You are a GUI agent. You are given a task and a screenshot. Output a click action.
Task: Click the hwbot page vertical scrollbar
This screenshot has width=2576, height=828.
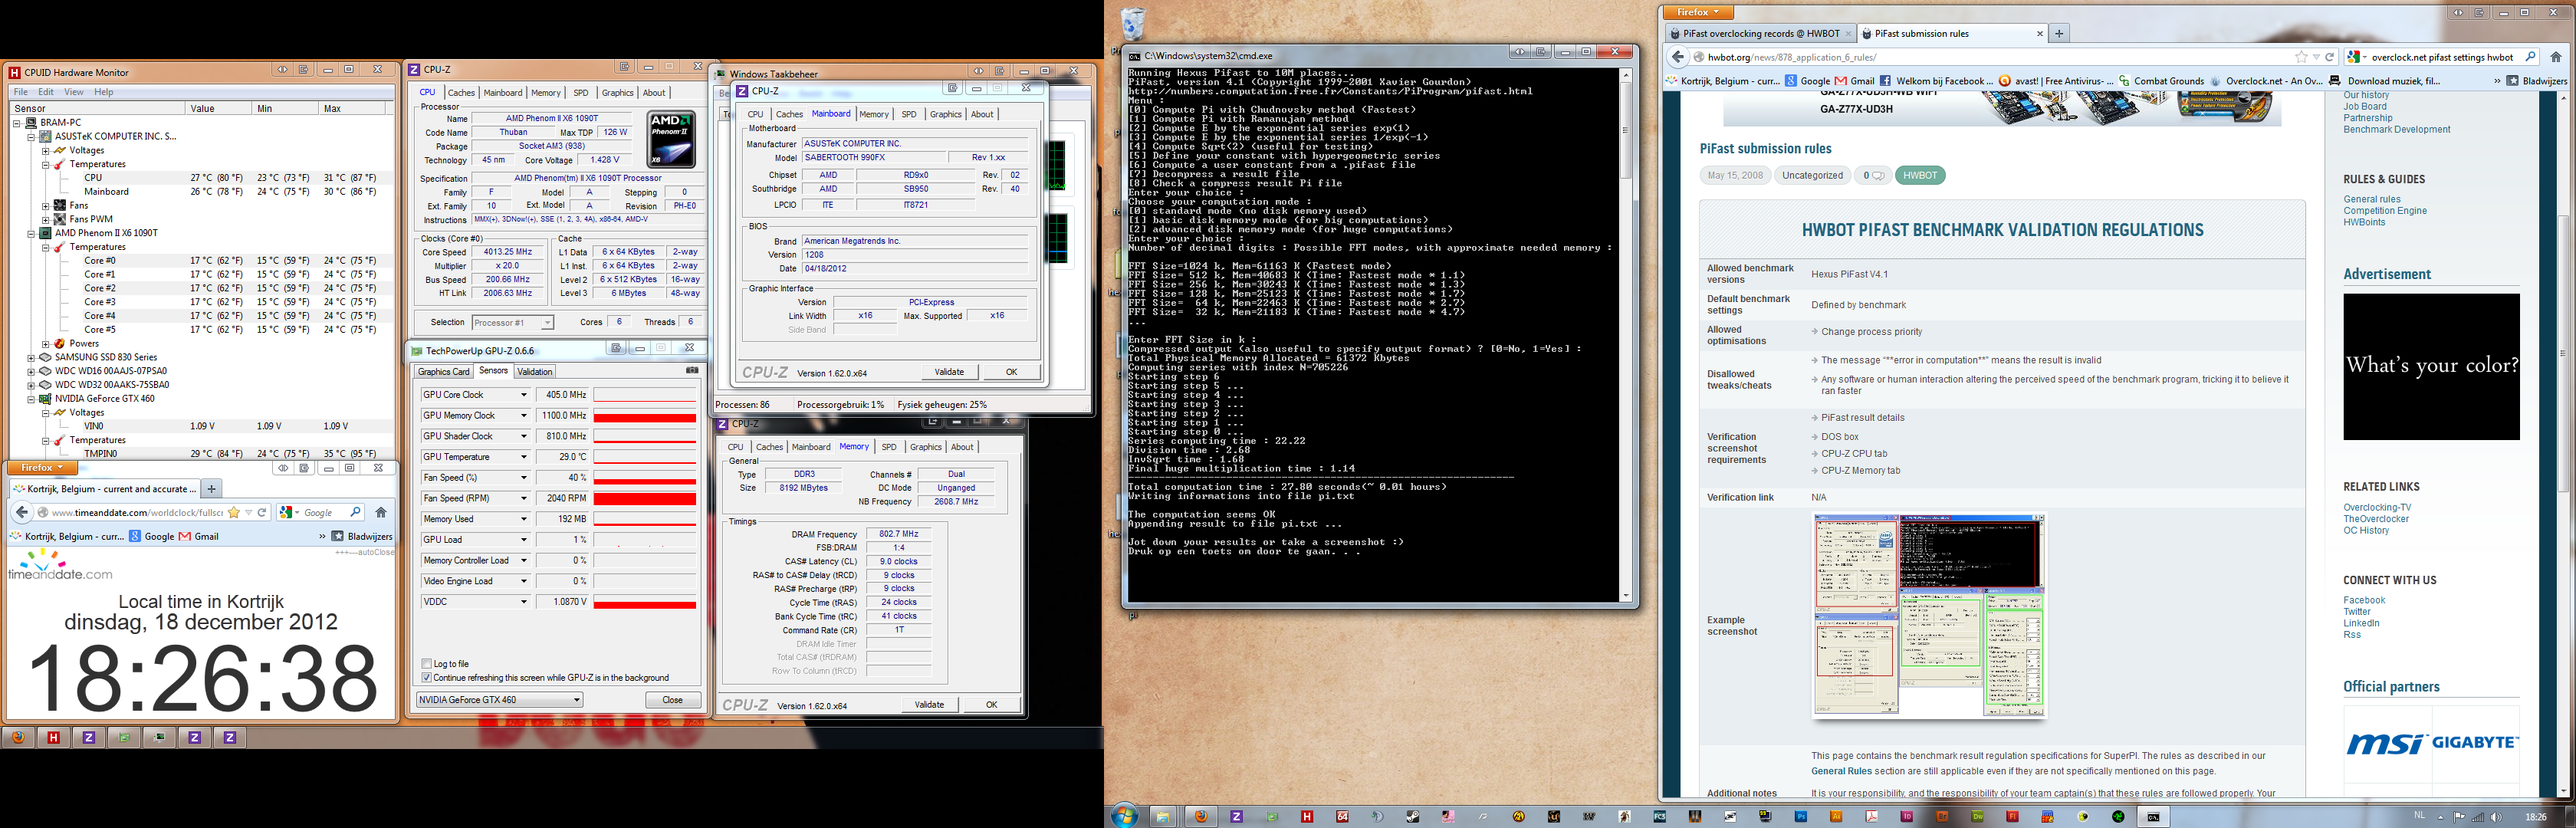click(2562, 445)
